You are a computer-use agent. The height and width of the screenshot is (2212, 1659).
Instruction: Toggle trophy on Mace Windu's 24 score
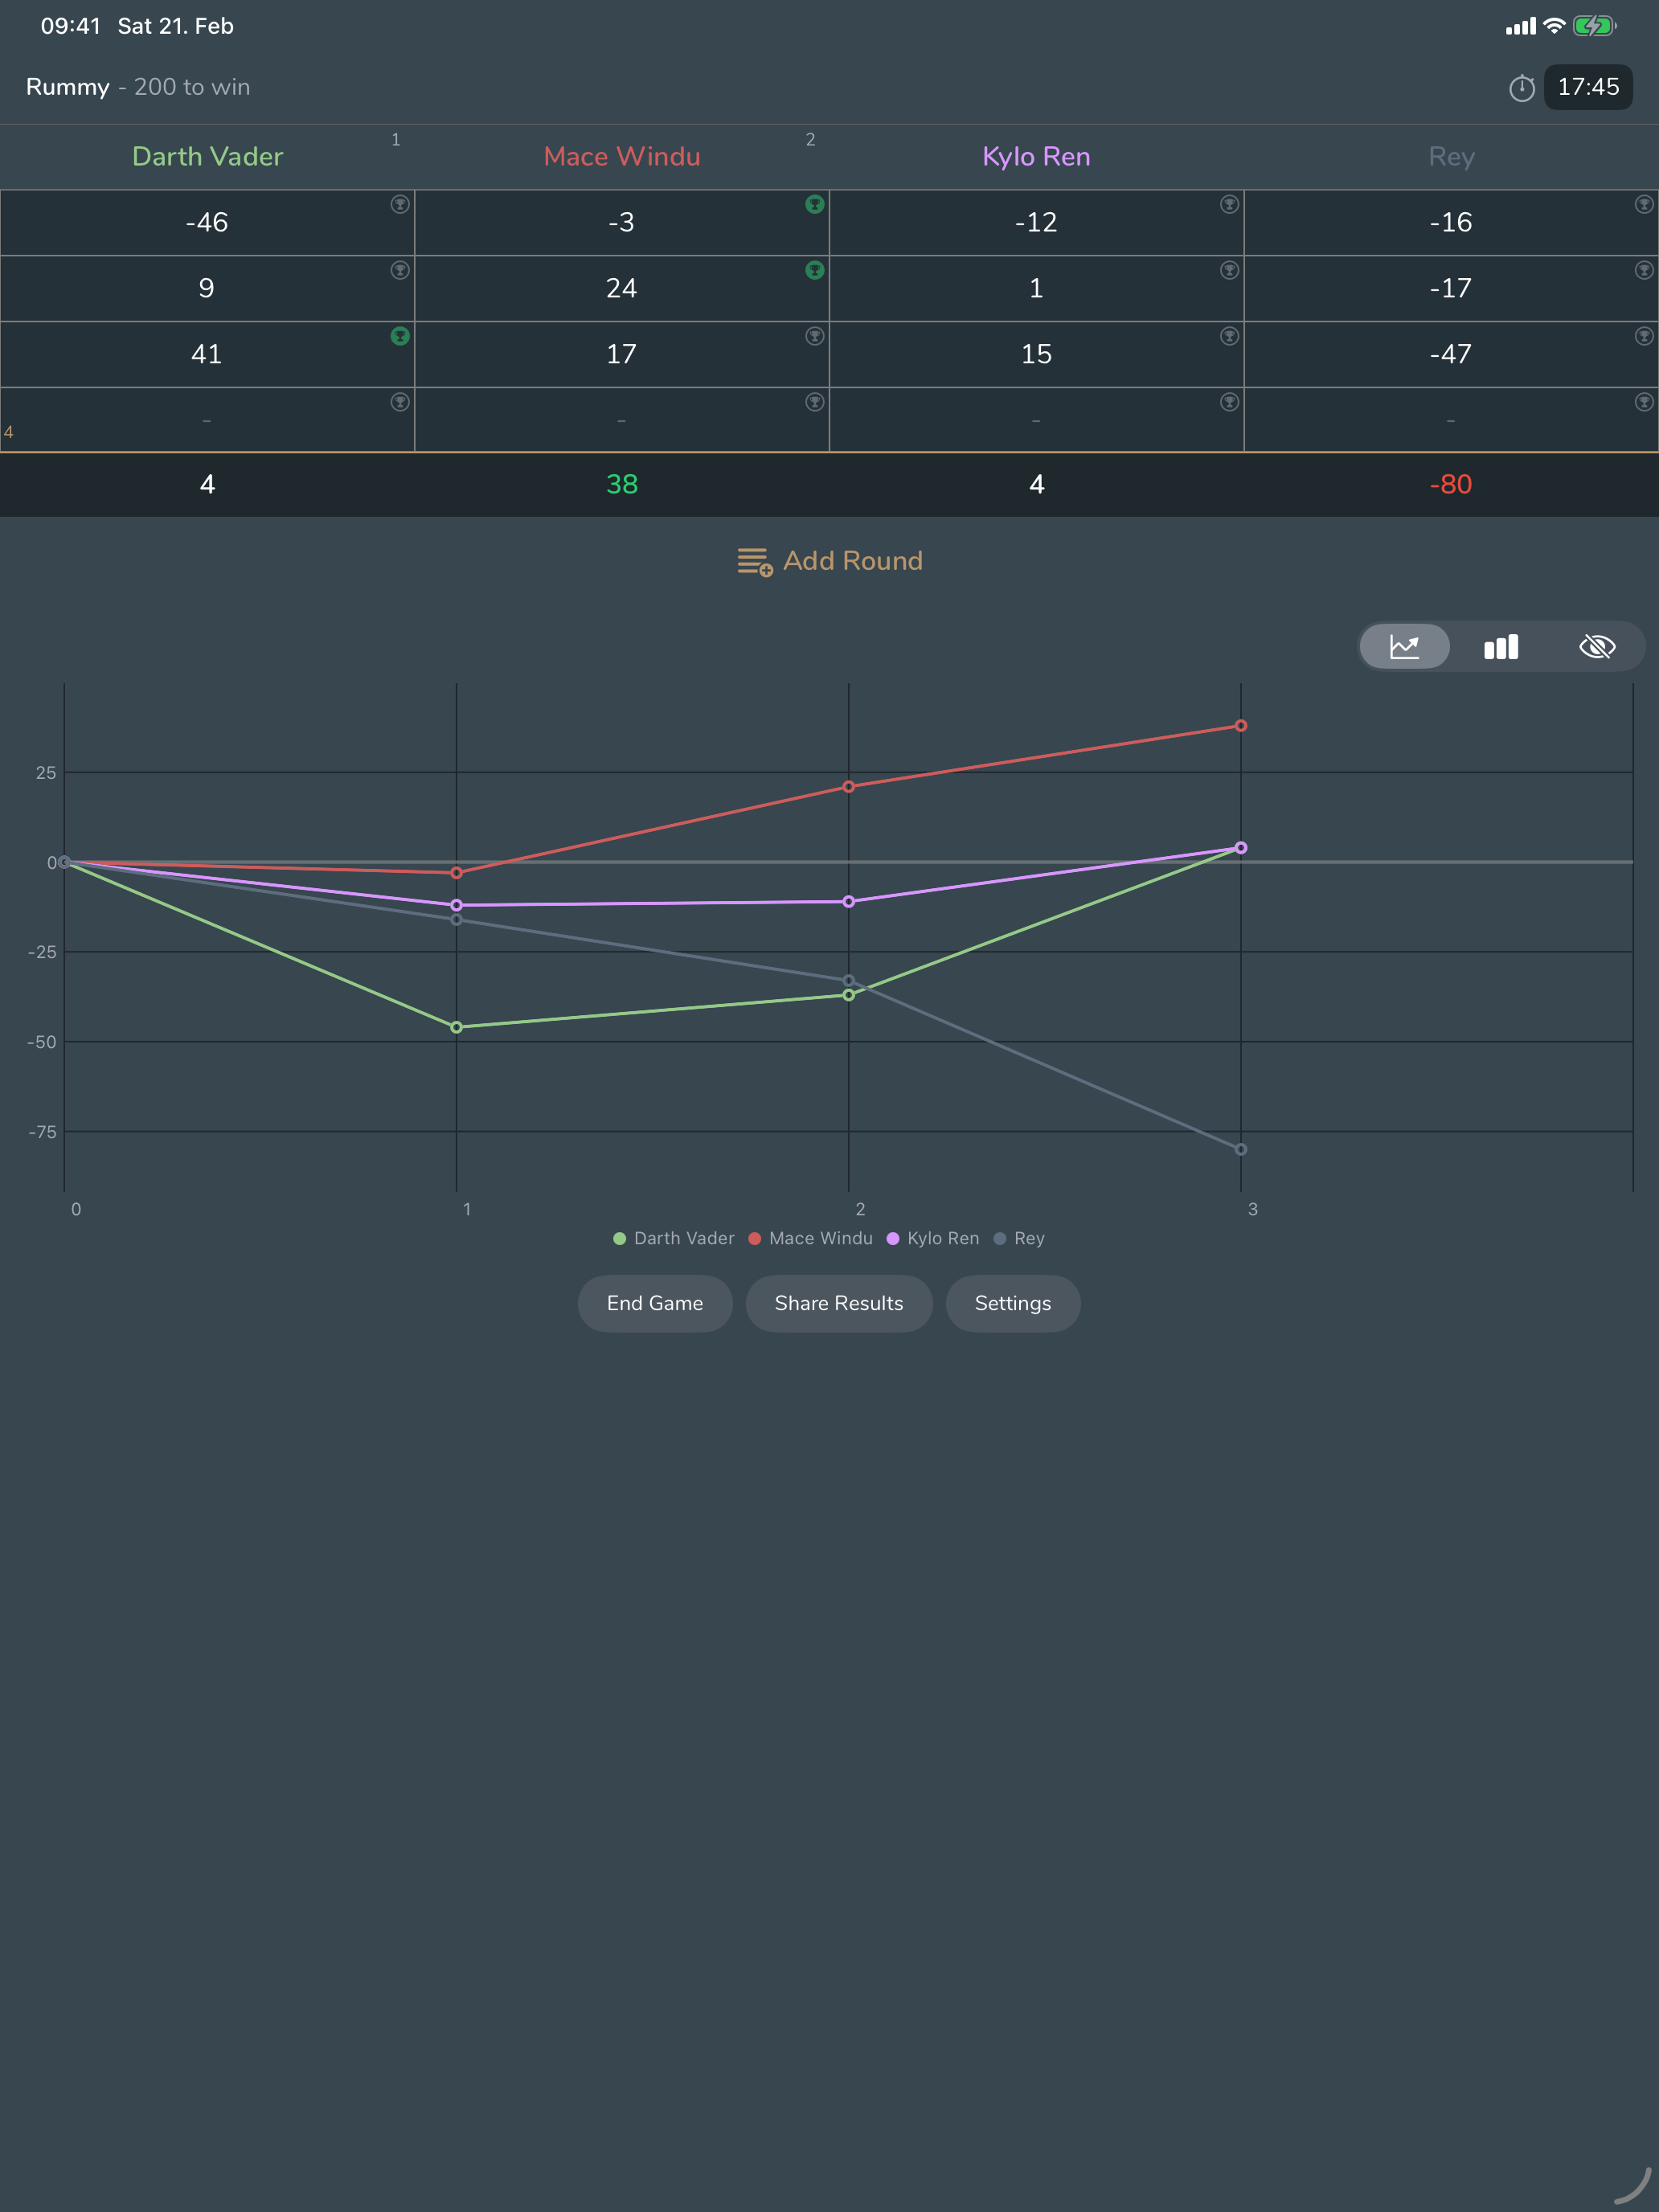point(815,270)
